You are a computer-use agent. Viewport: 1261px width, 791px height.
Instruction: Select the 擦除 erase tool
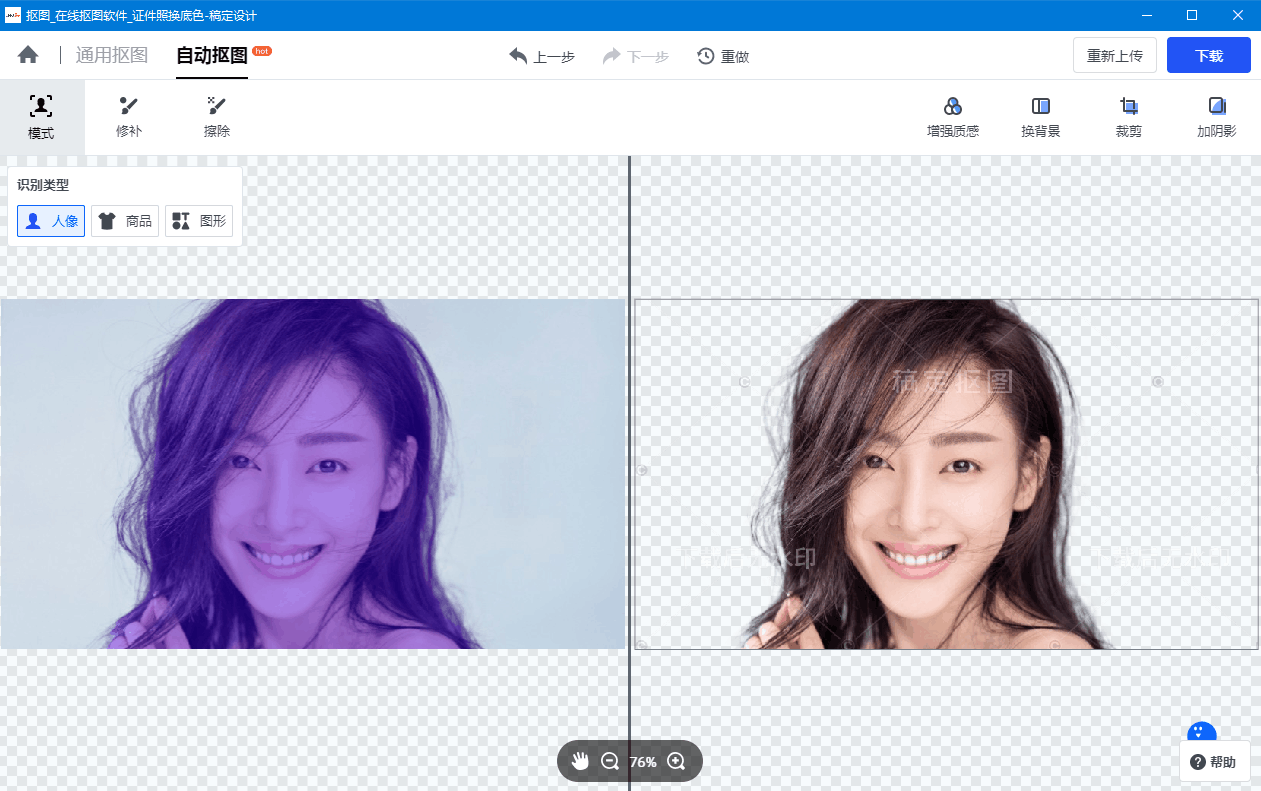217,117
